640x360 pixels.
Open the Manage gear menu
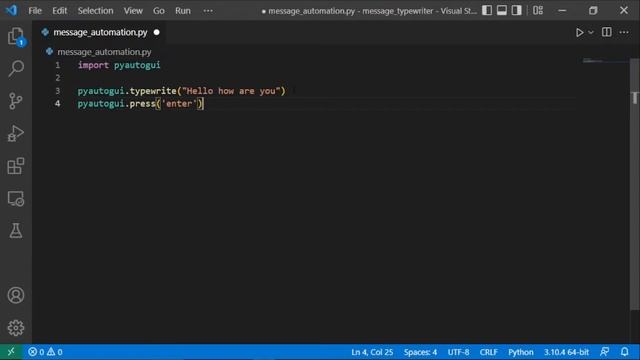(16, 328)
